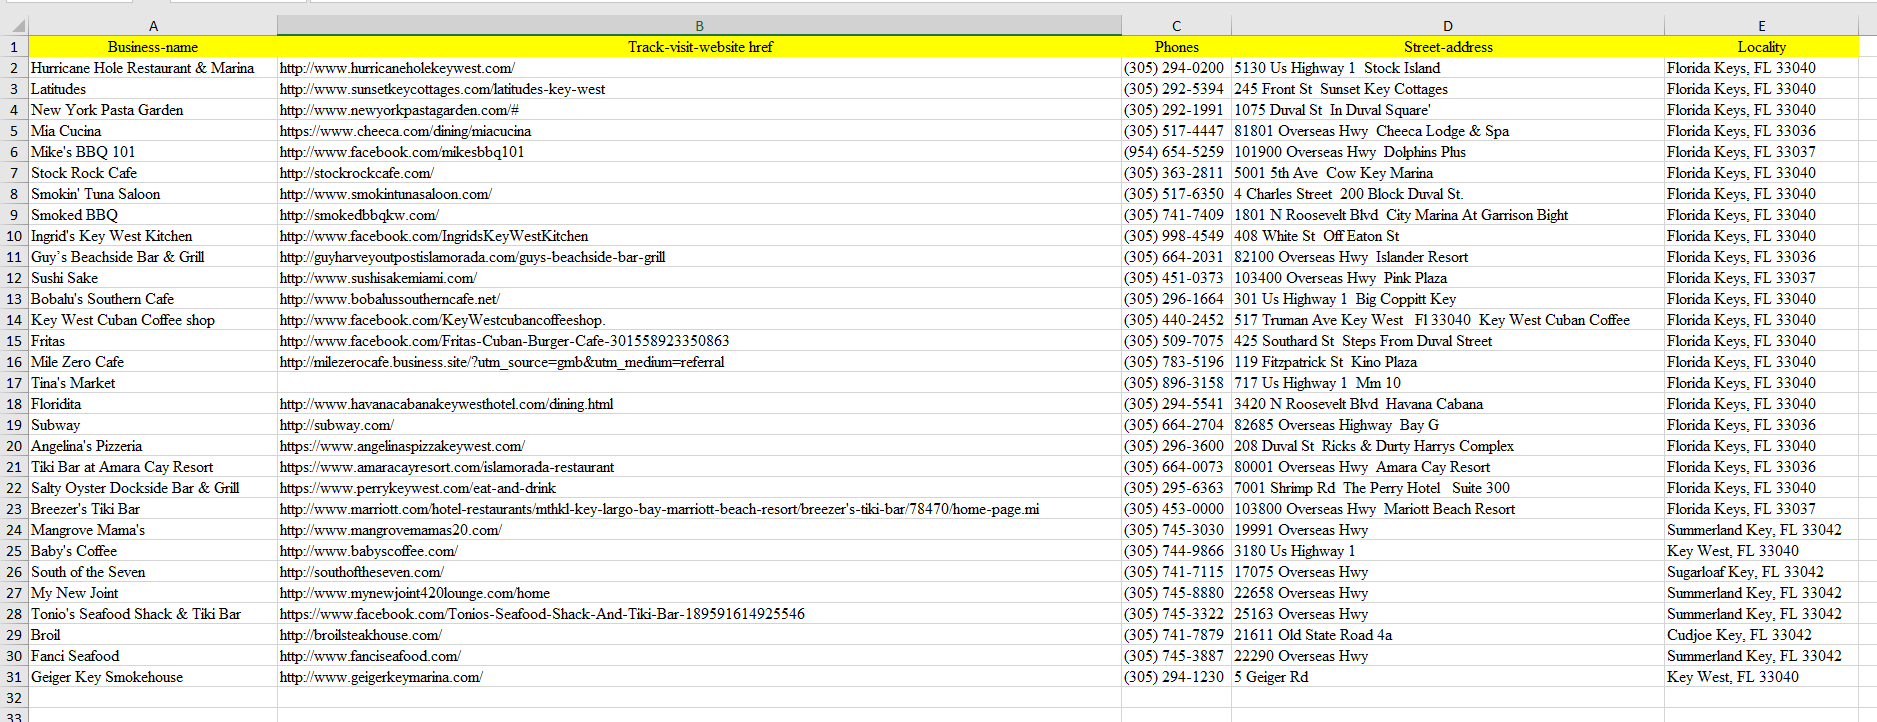Select the 'Bobalu's Southern Cafe' cell
This screenshot has width=1877, height=722.
[x=153, y=299]
